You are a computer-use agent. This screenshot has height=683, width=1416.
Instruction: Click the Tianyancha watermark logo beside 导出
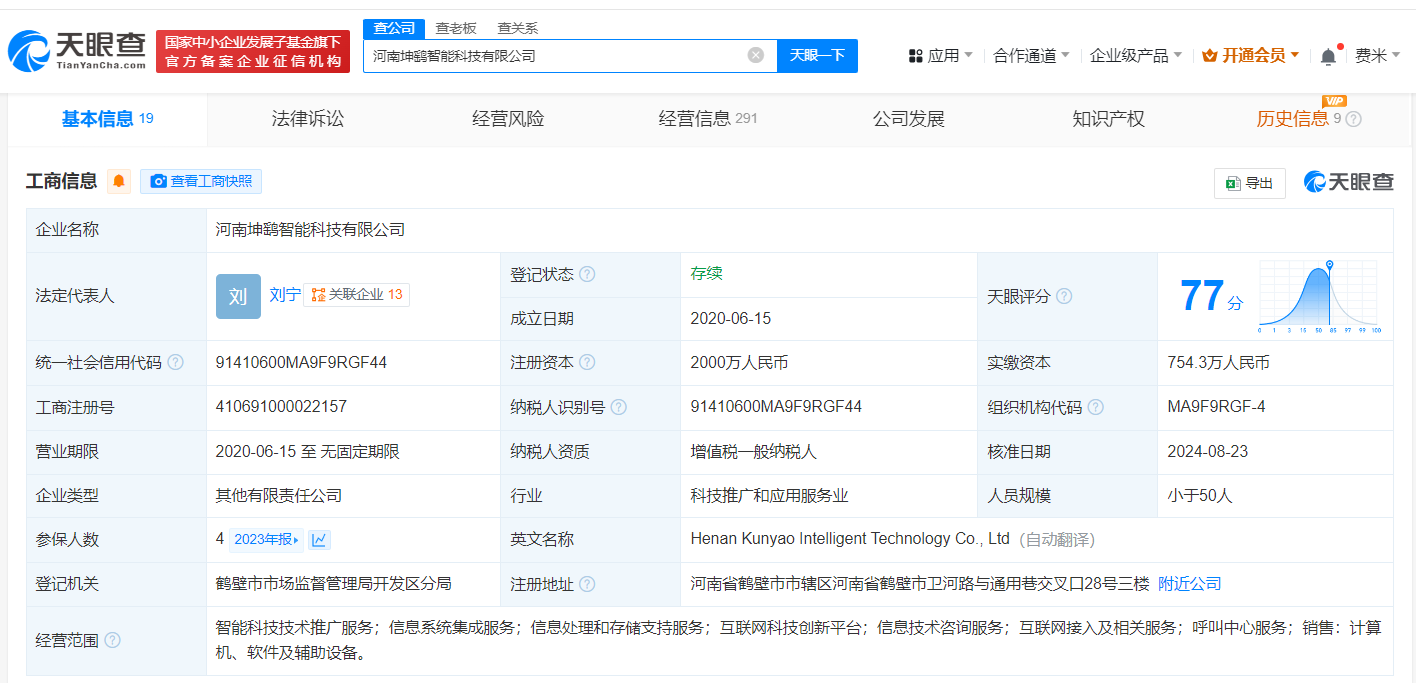pyautogui.click(x=1348, y=182)
